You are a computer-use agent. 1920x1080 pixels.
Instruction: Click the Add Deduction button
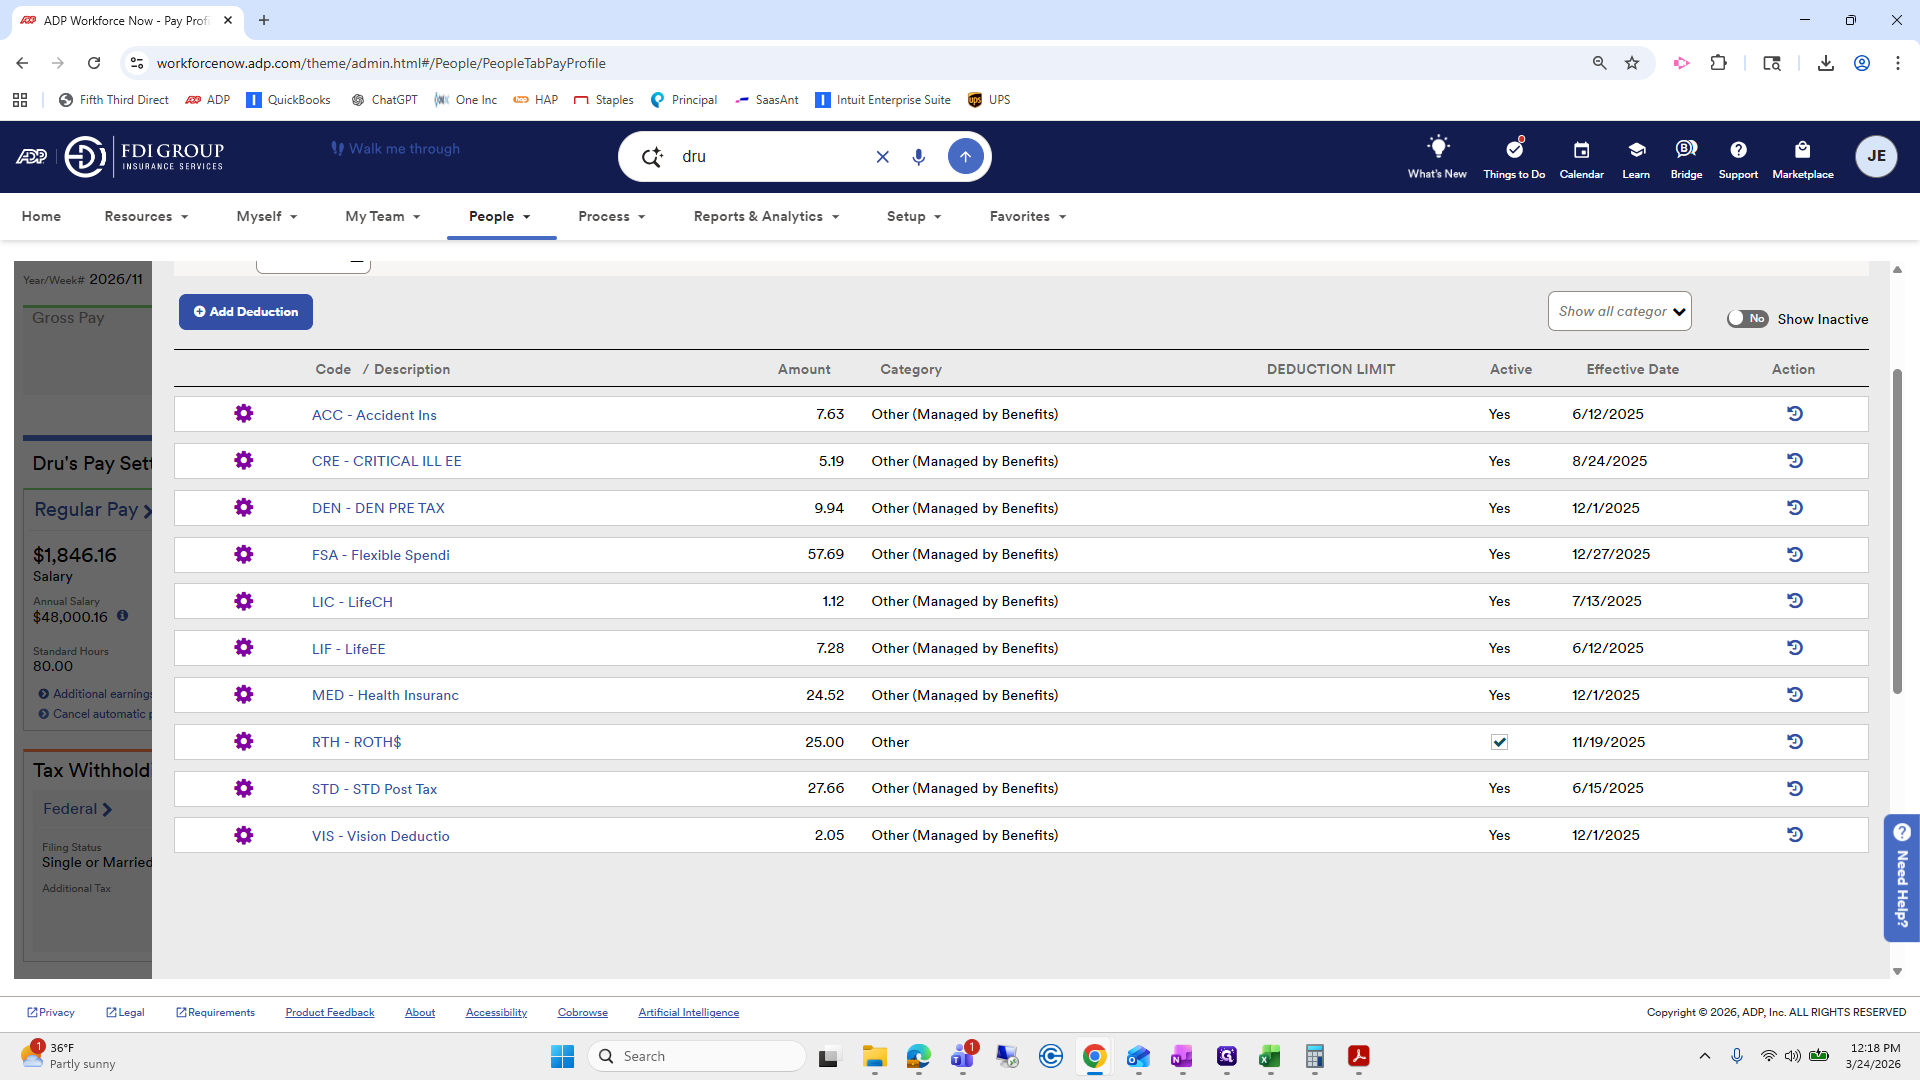click(246, 312)
